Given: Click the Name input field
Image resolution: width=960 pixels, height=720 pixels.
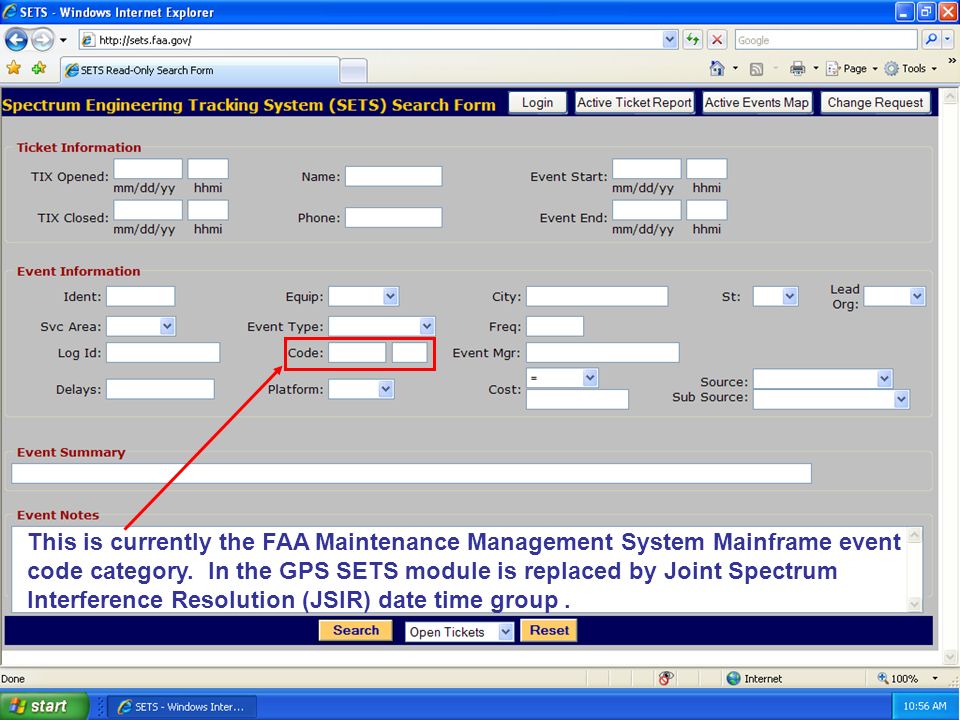Looking at the screenshot, I should pyautogui.click(x=393, y=176).
